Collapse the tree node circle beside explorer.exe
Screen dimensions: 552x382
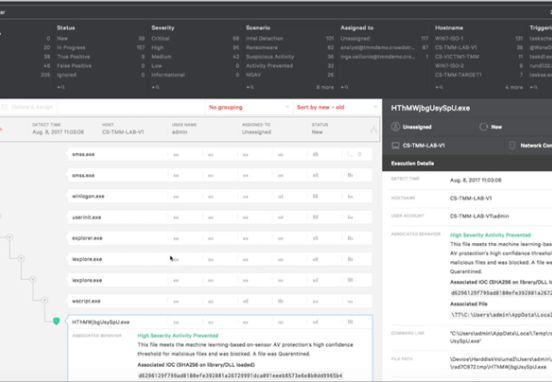point(10,237)
